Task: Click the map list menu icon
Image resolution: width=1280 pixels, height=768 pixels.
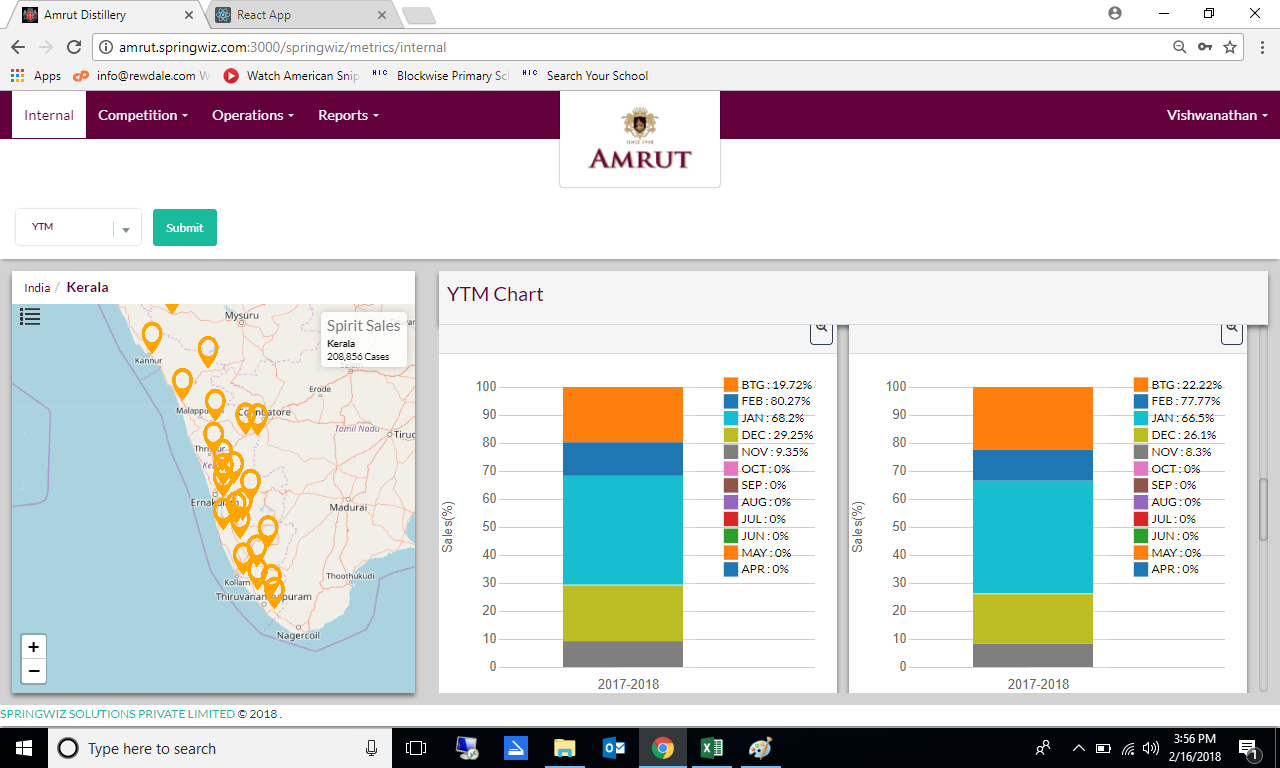Action: (30, 317)
